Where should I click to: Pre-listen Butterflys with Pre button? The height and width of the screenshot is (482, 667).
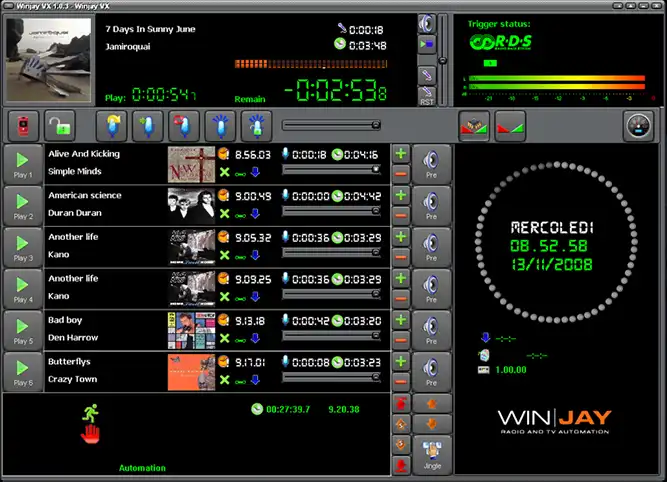(431, 372)
